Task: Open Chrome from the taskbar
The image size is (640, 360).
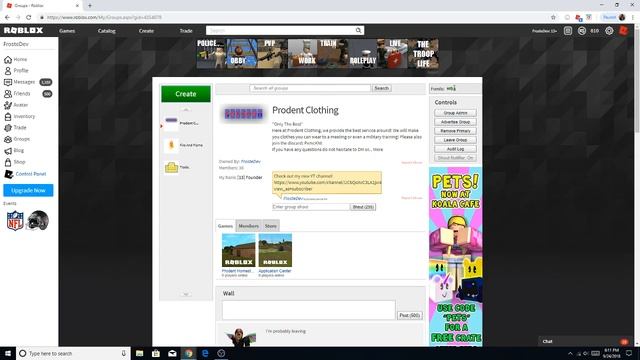Action: pos(189,353)
